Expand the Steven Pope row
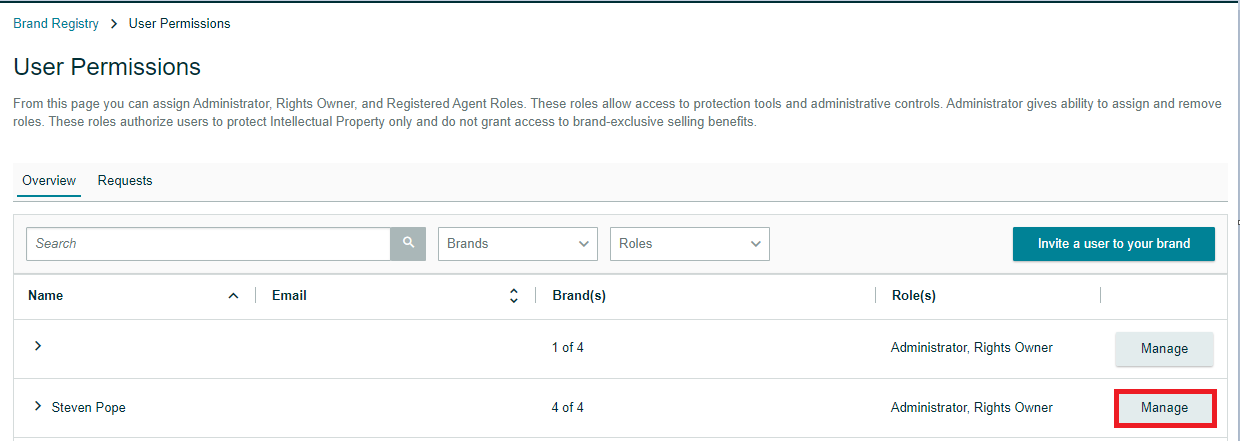 [38, 406]
